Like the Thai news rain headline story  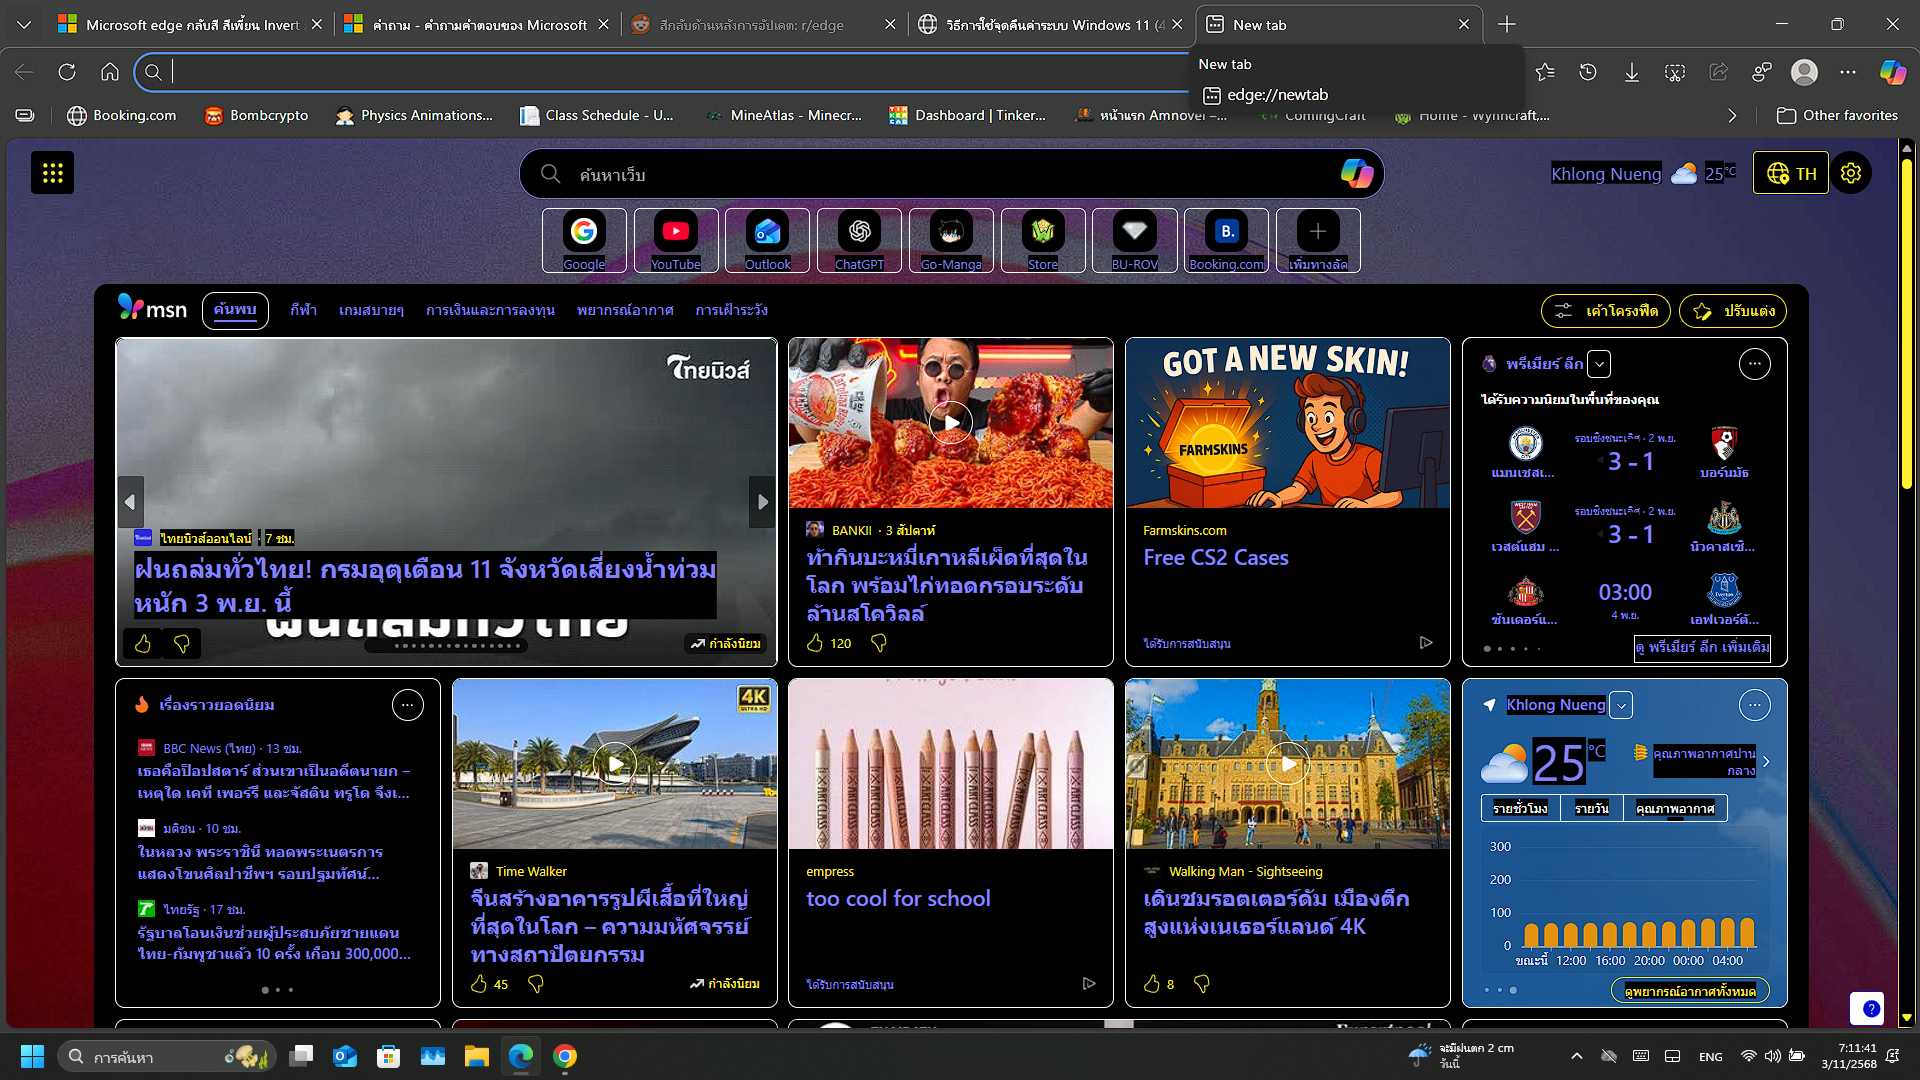143,644
